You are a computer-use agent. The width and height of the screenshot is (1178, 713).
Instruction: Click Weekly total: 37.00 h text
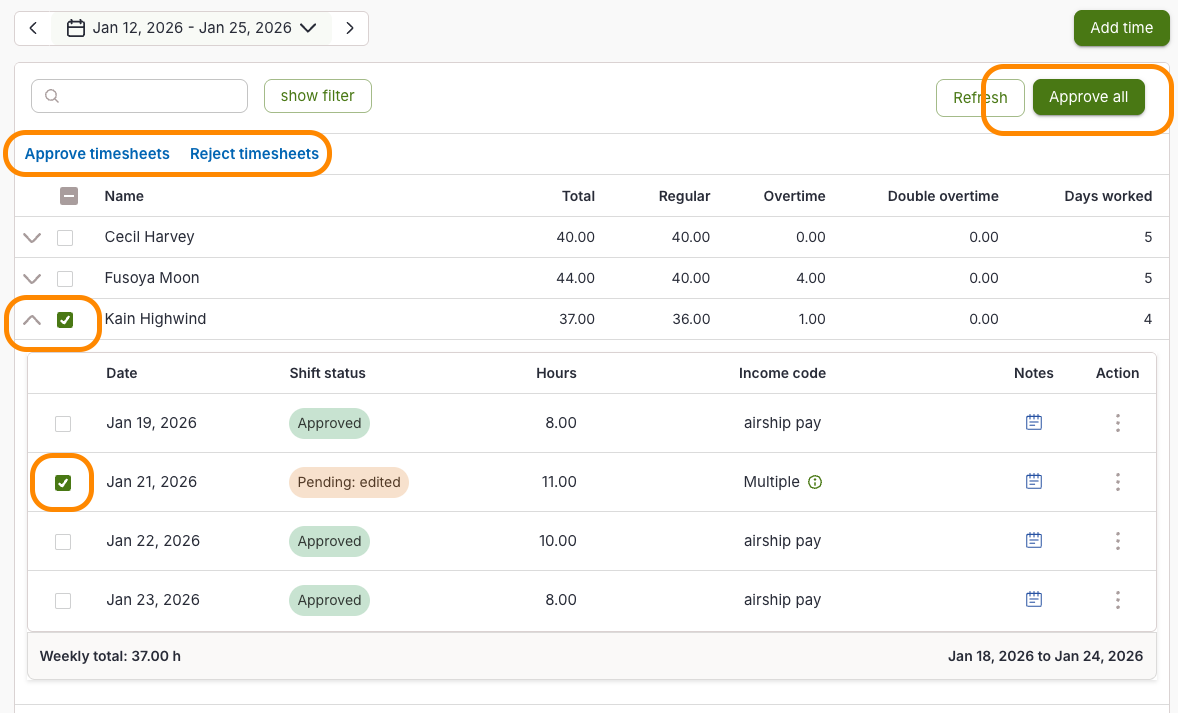tap(110, 656)
